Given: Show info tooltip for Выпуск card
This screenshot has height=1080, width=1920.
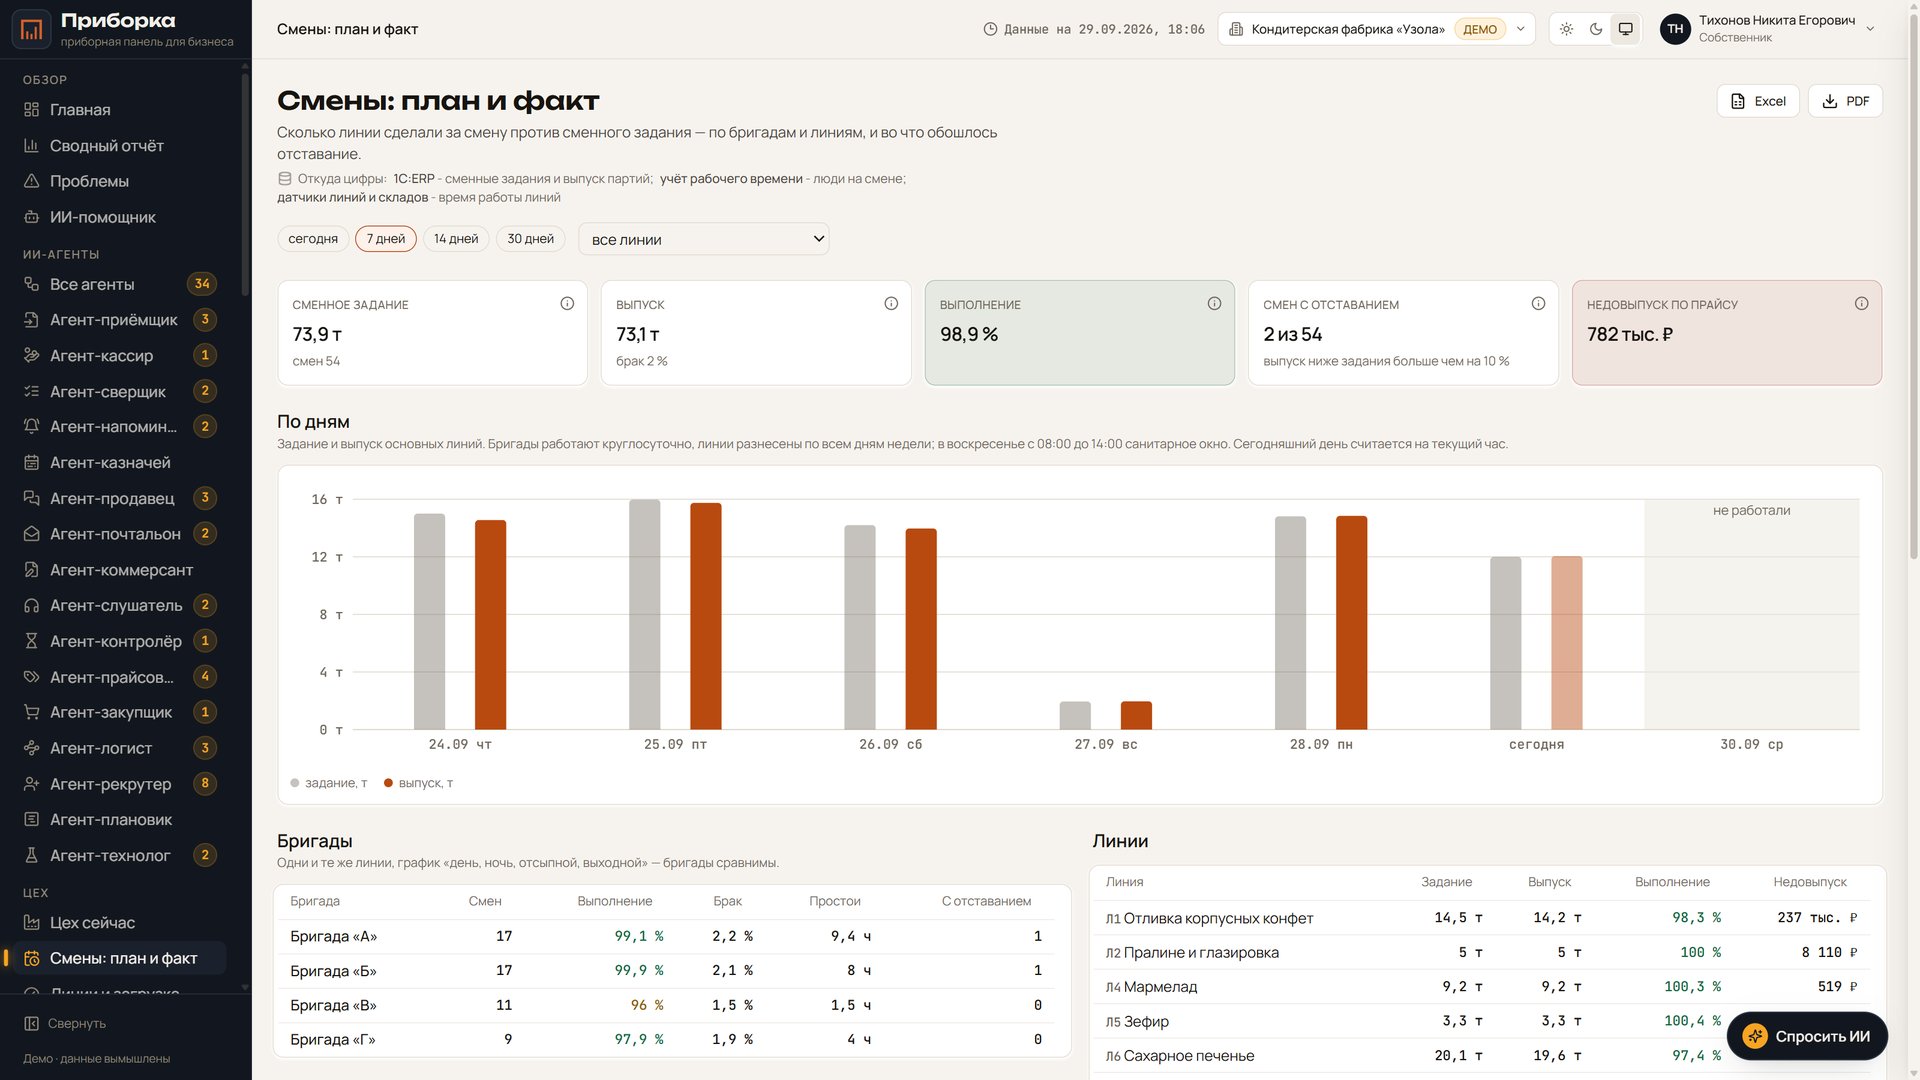Looking at the screenshot, I should point(891,304).
